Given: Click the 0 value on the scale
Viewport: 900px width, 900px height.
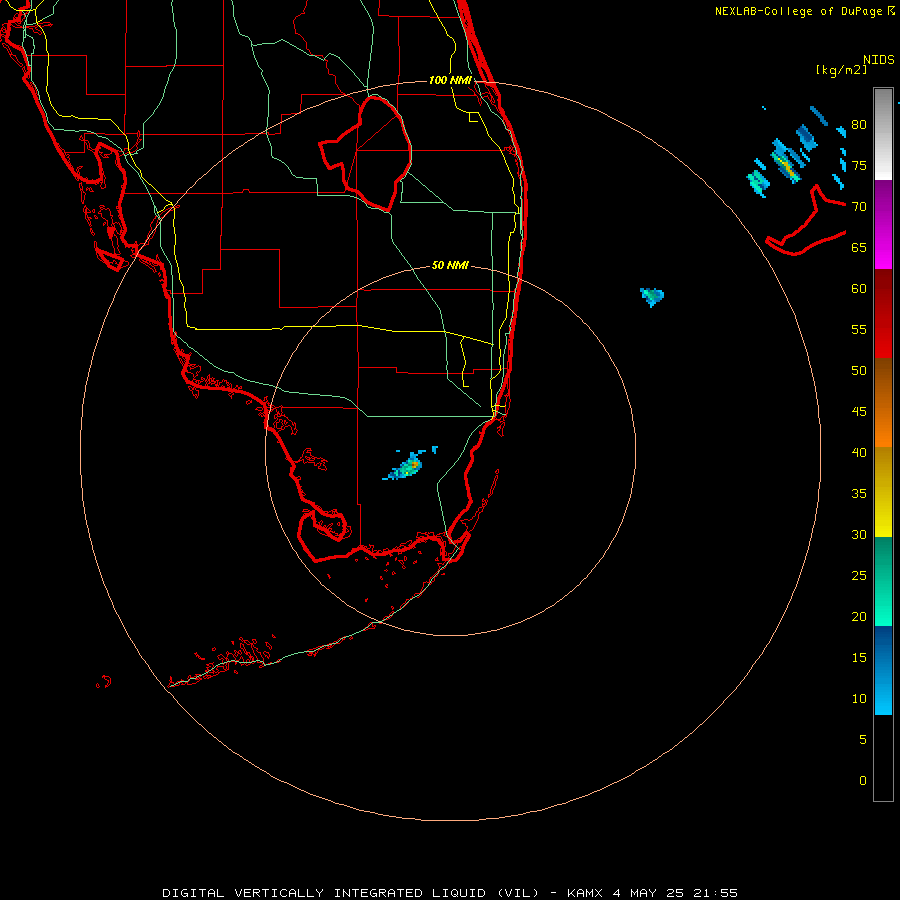Looking at the screenshot, I should pos(863,781).
